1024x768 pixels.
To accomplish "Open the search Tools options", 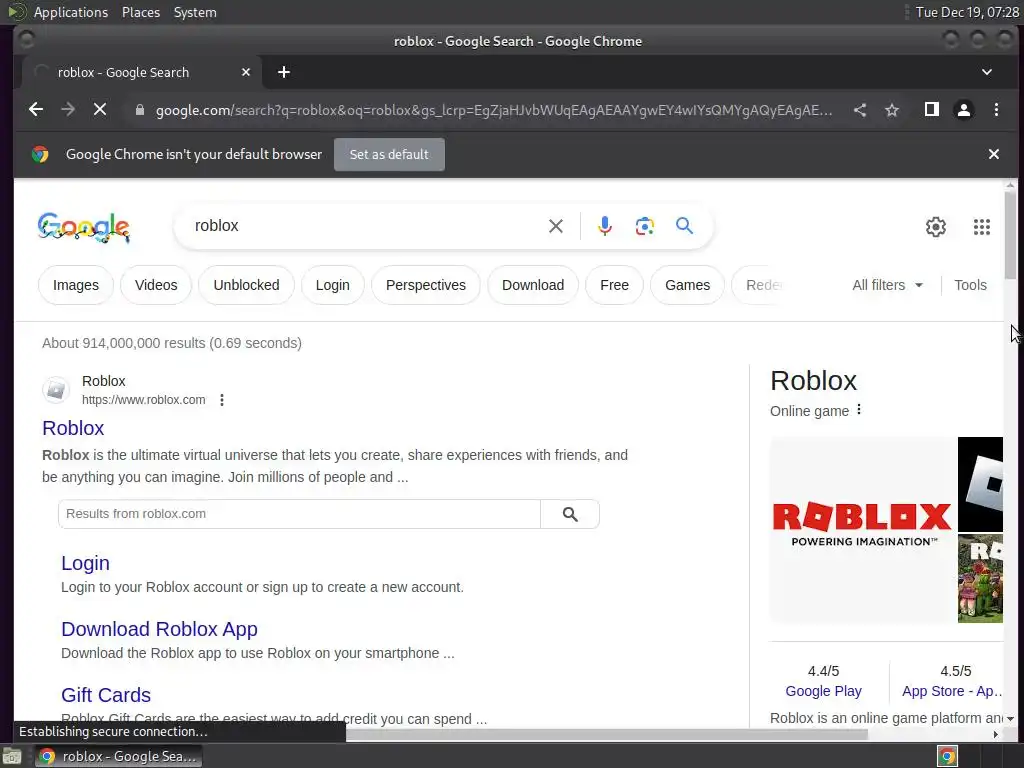I will (x=970, y=285).
